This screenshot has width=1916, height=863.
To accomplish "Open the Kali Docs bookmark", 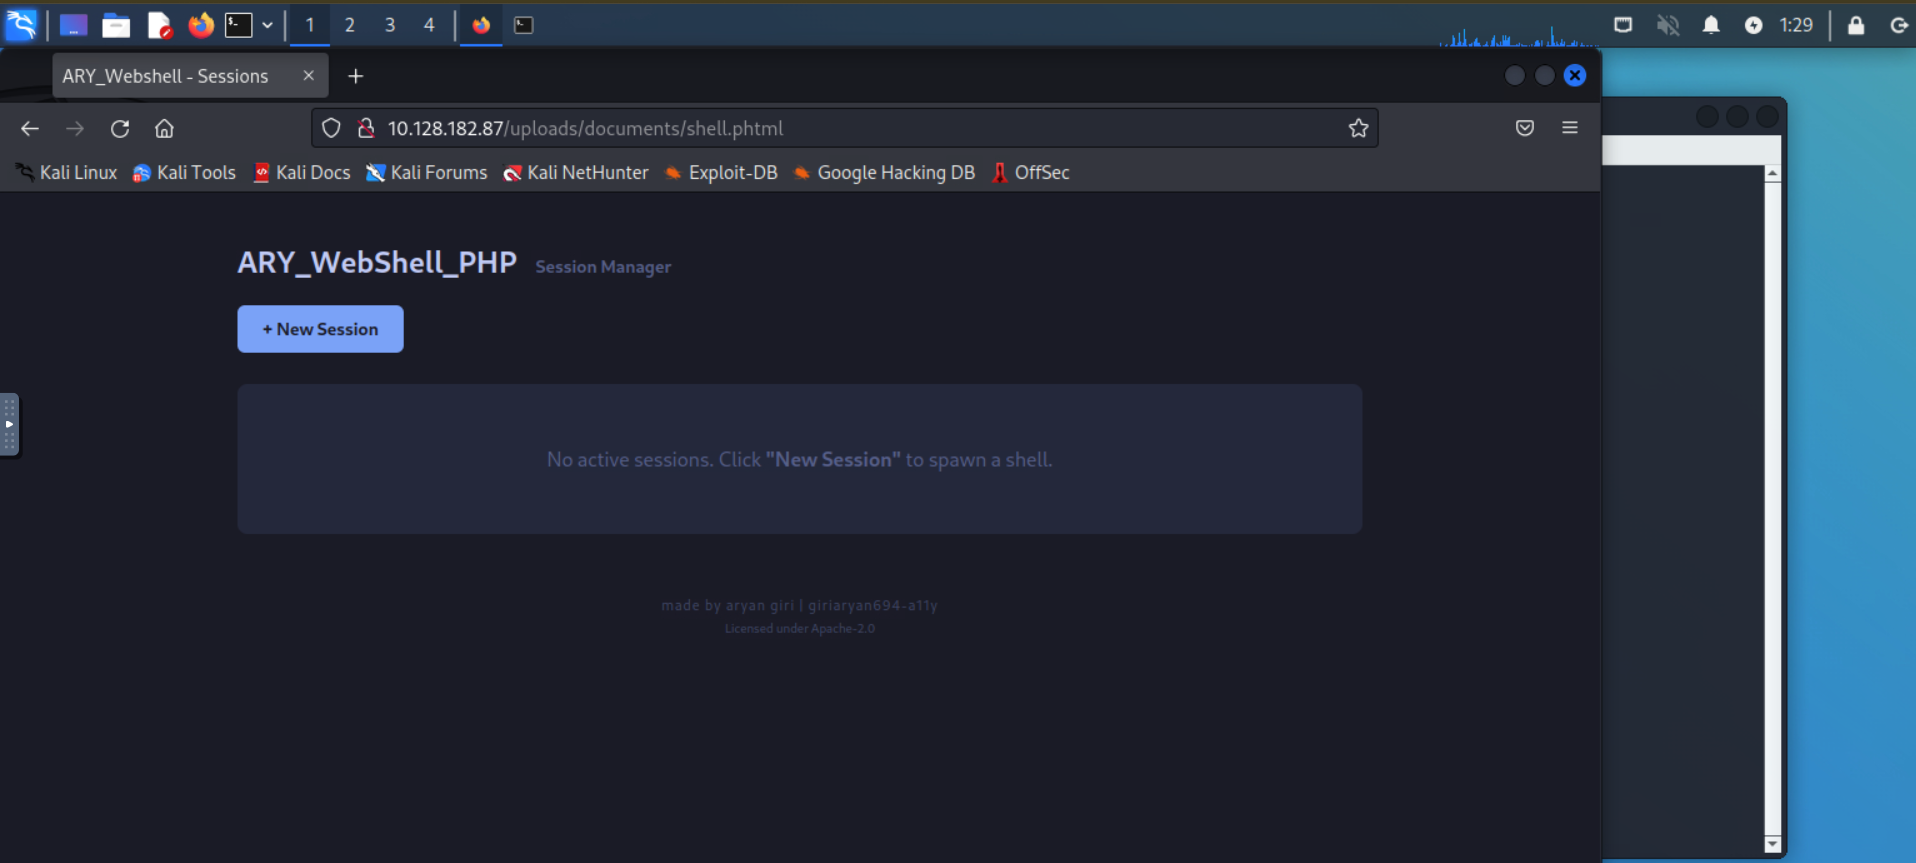I will pyautogui.click(x=302, y=172).
